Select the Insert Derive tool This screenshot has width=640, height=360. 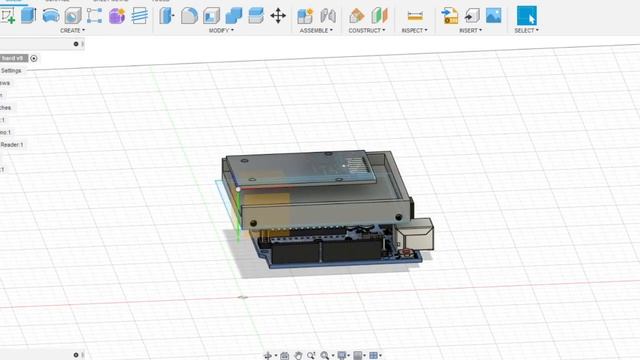tap(450, 16)
